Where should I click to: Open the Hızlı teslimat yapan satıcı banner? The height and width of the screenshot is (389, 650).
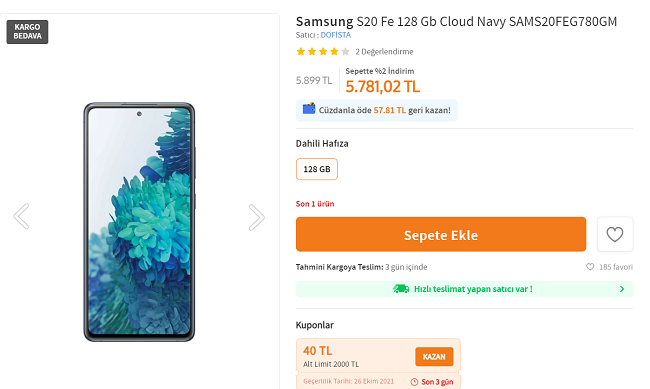point(464,289)
